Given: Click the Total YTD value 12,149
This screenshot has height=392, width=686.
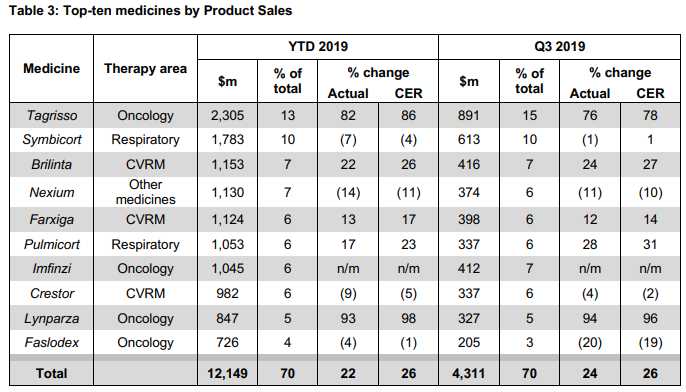Looking at the screenshot, I should point(228,373).
